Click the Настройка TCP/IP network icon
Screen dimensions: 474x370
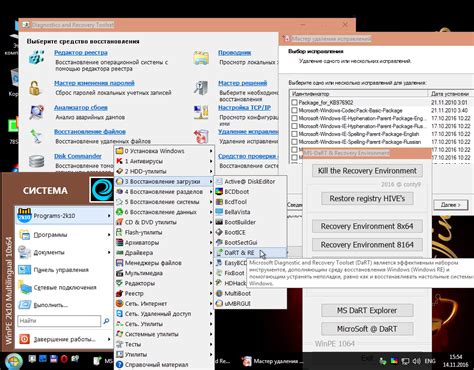[x=201, y=112]
